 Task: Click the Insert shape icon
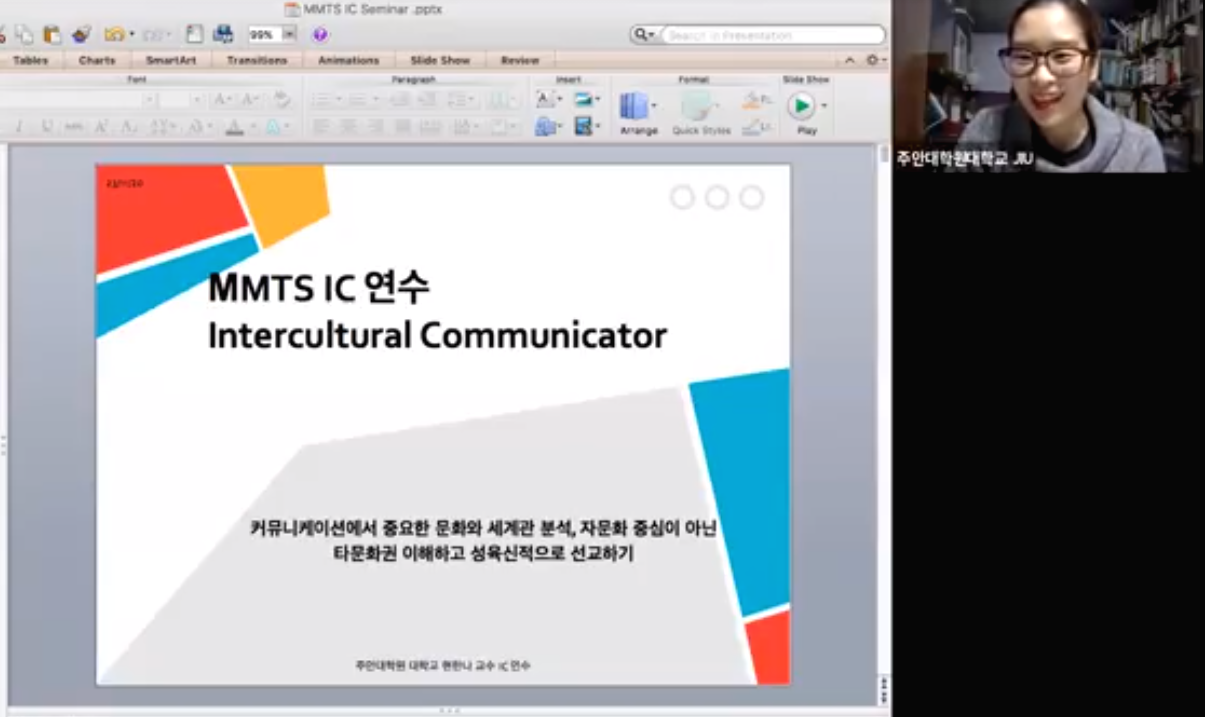[x=544, y=126]
